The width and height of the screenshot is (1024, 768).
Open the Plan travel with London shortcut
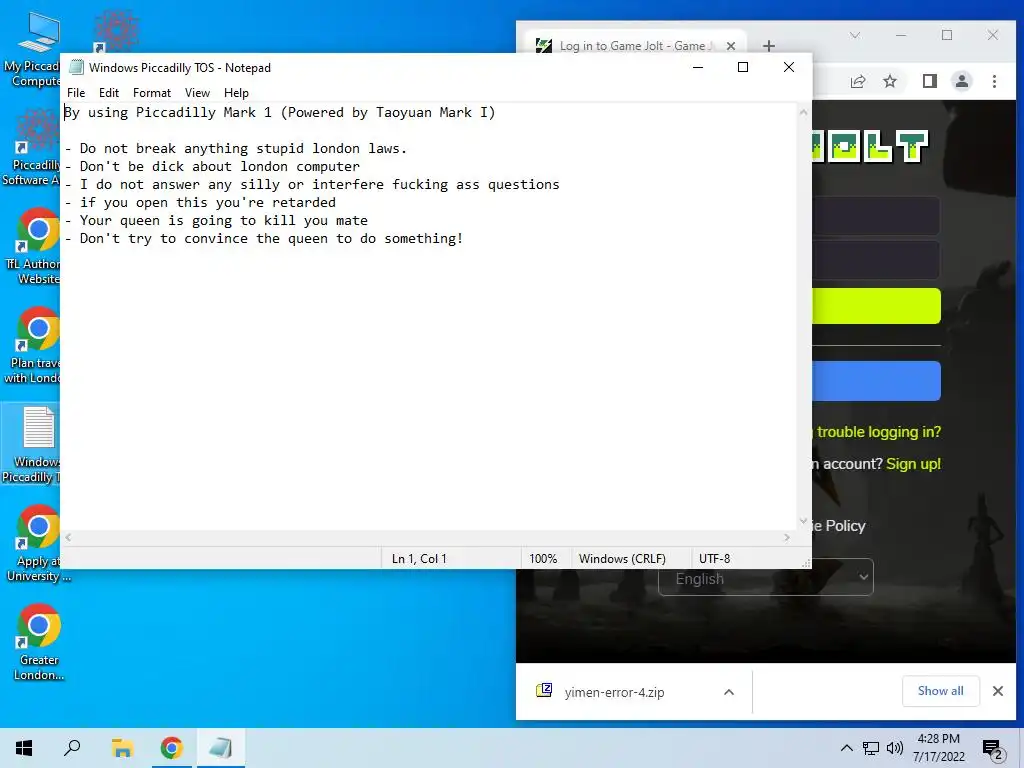click(x=31, y=346)
